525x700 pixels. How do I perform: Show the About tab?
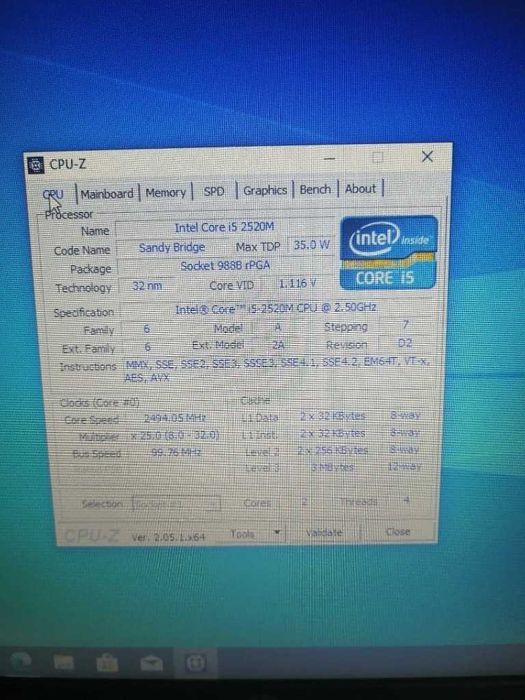pos(360,188)
